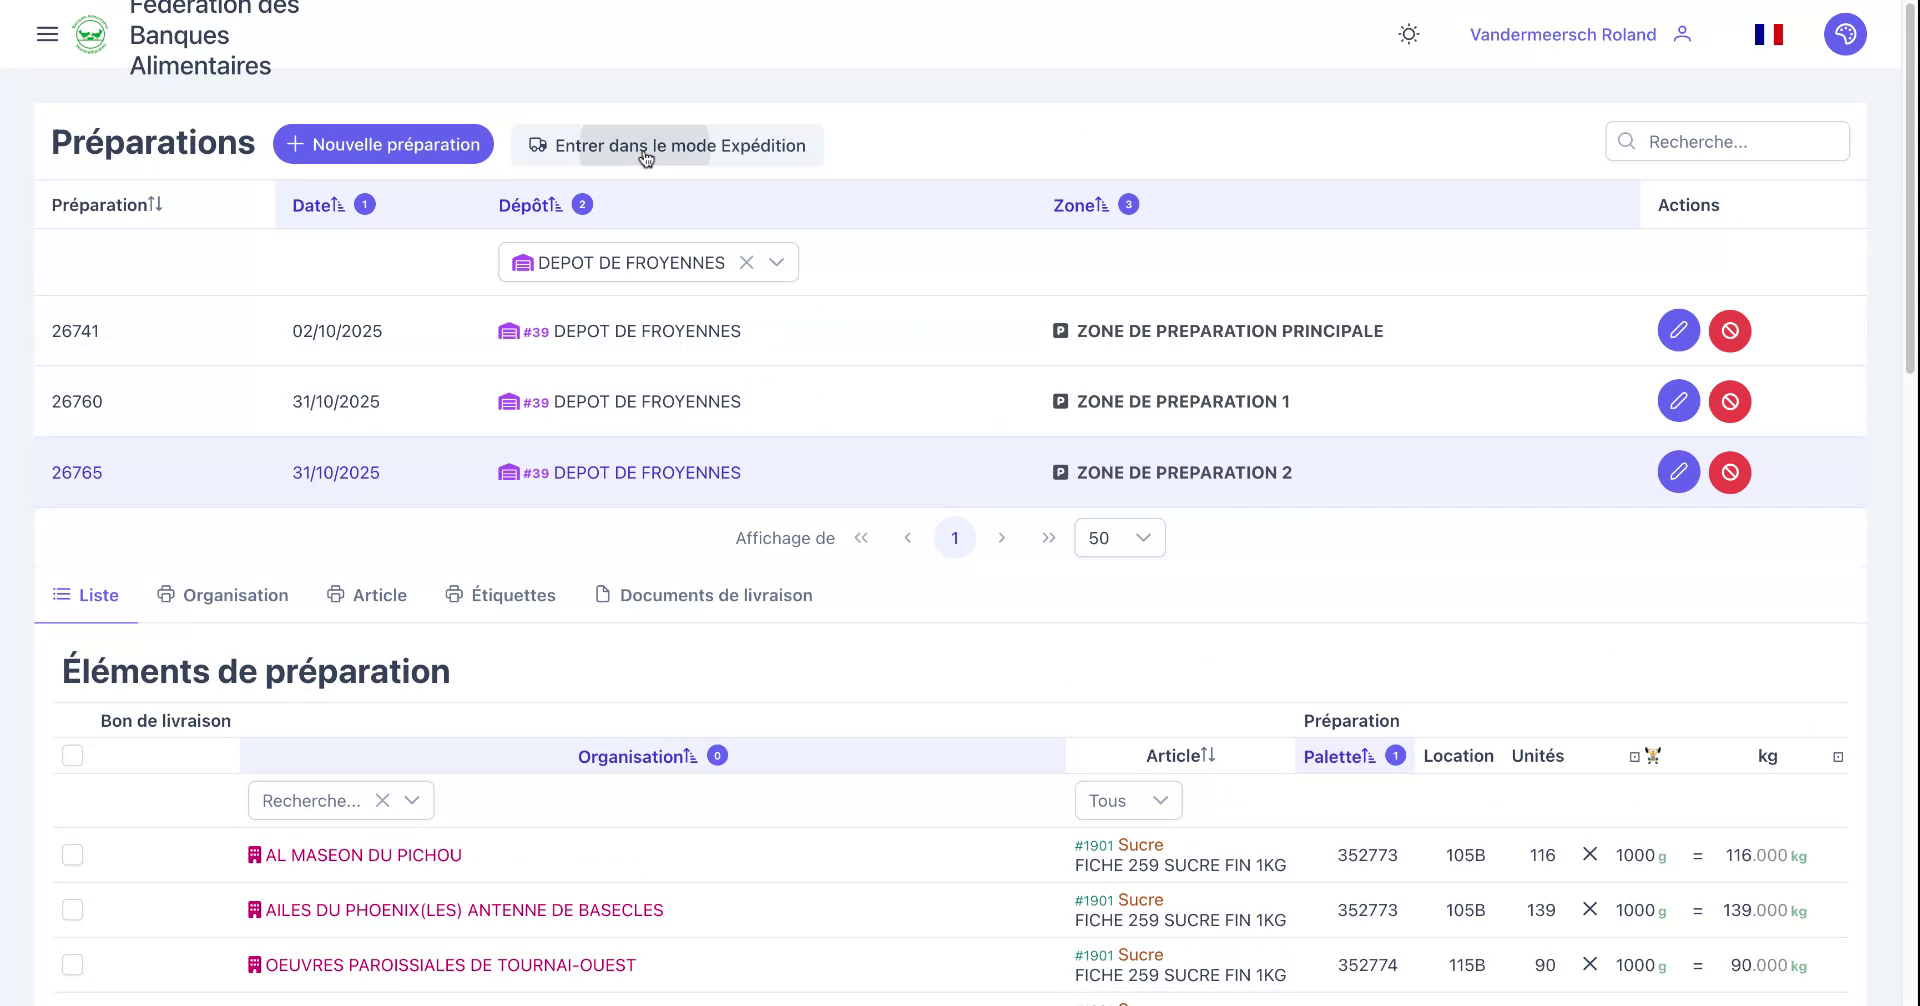Open the navigation hamburger menu
Viewport: 1920px width, 1006px height.
click(47, 33)
